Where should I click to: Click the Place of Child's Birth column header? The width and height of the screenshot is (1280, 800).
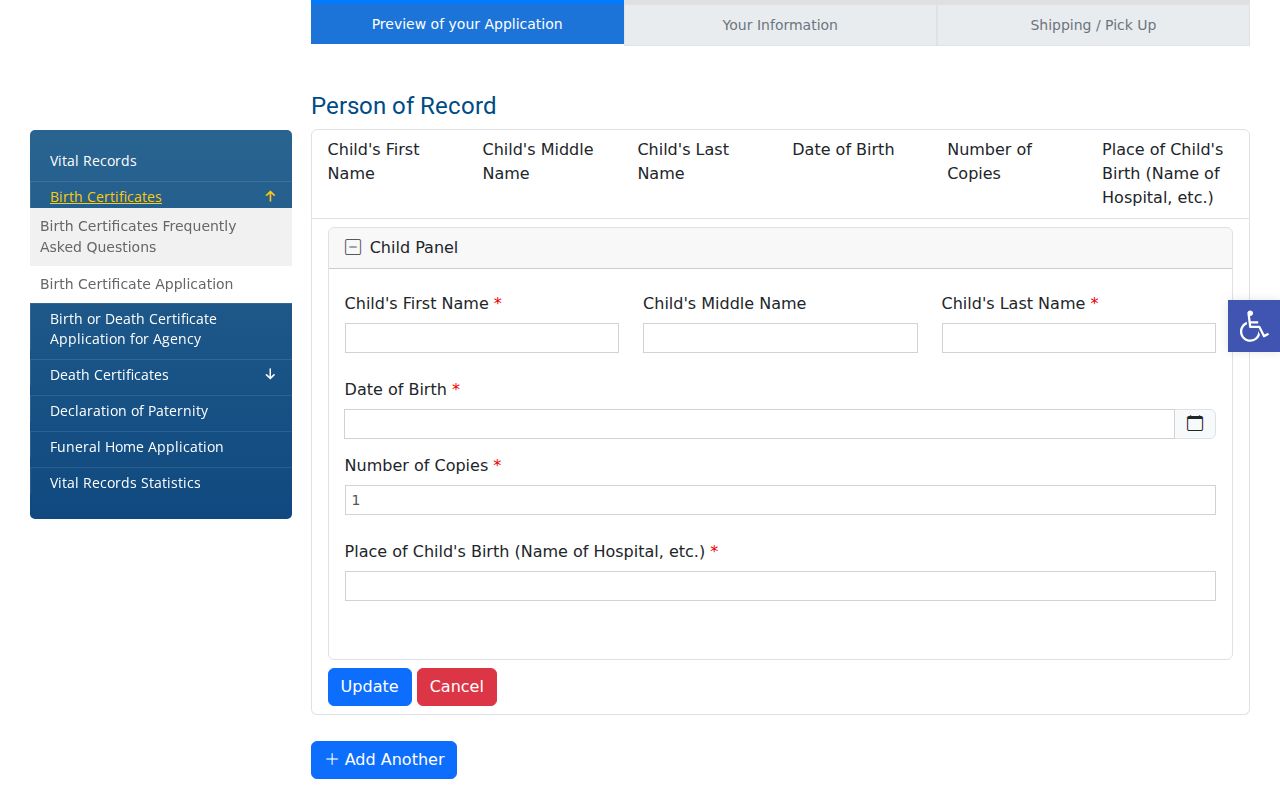(x=1162, y=173)
